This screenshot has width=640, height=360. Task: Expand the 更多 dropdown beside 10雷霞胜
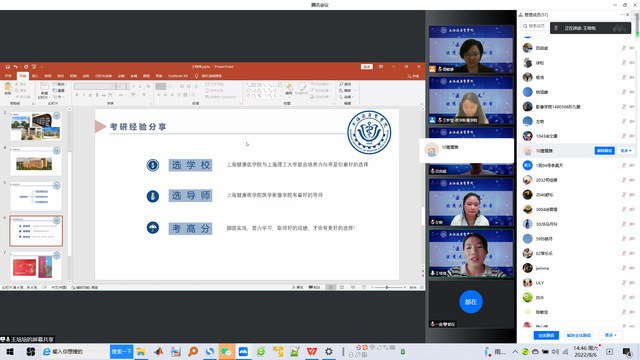[x=626, y=151]
